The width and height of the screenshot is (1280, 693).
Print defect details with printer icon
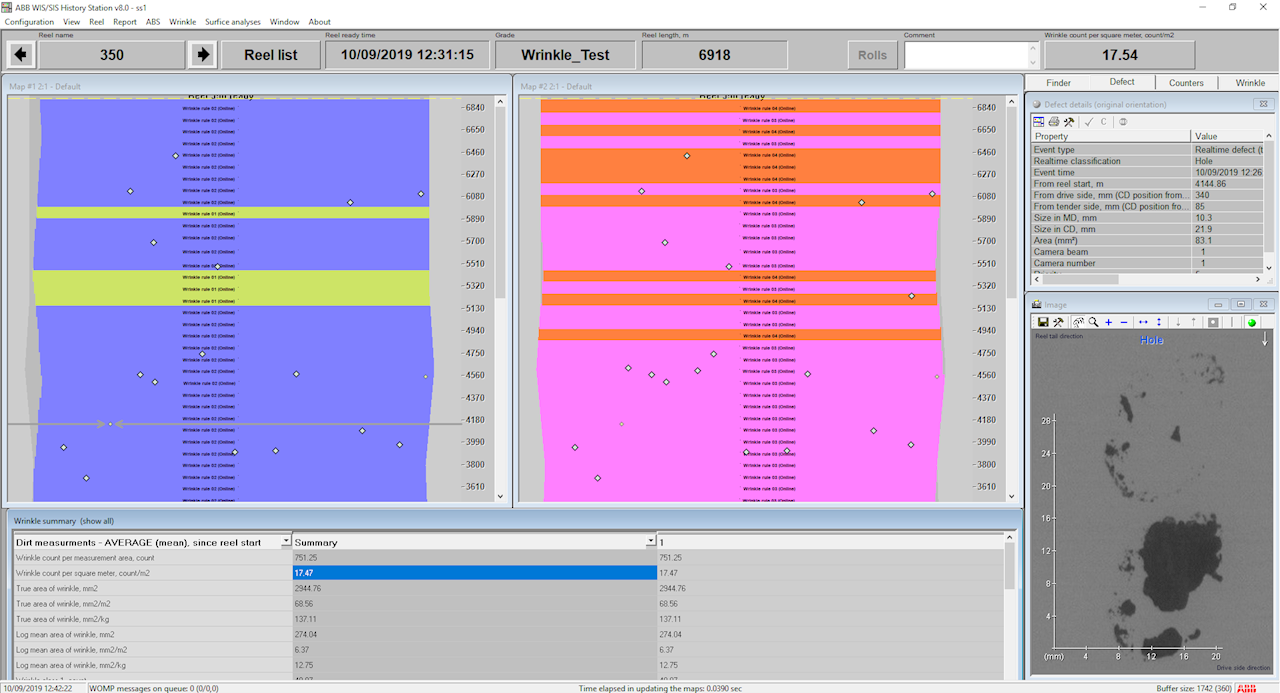tap(1054, 122)
